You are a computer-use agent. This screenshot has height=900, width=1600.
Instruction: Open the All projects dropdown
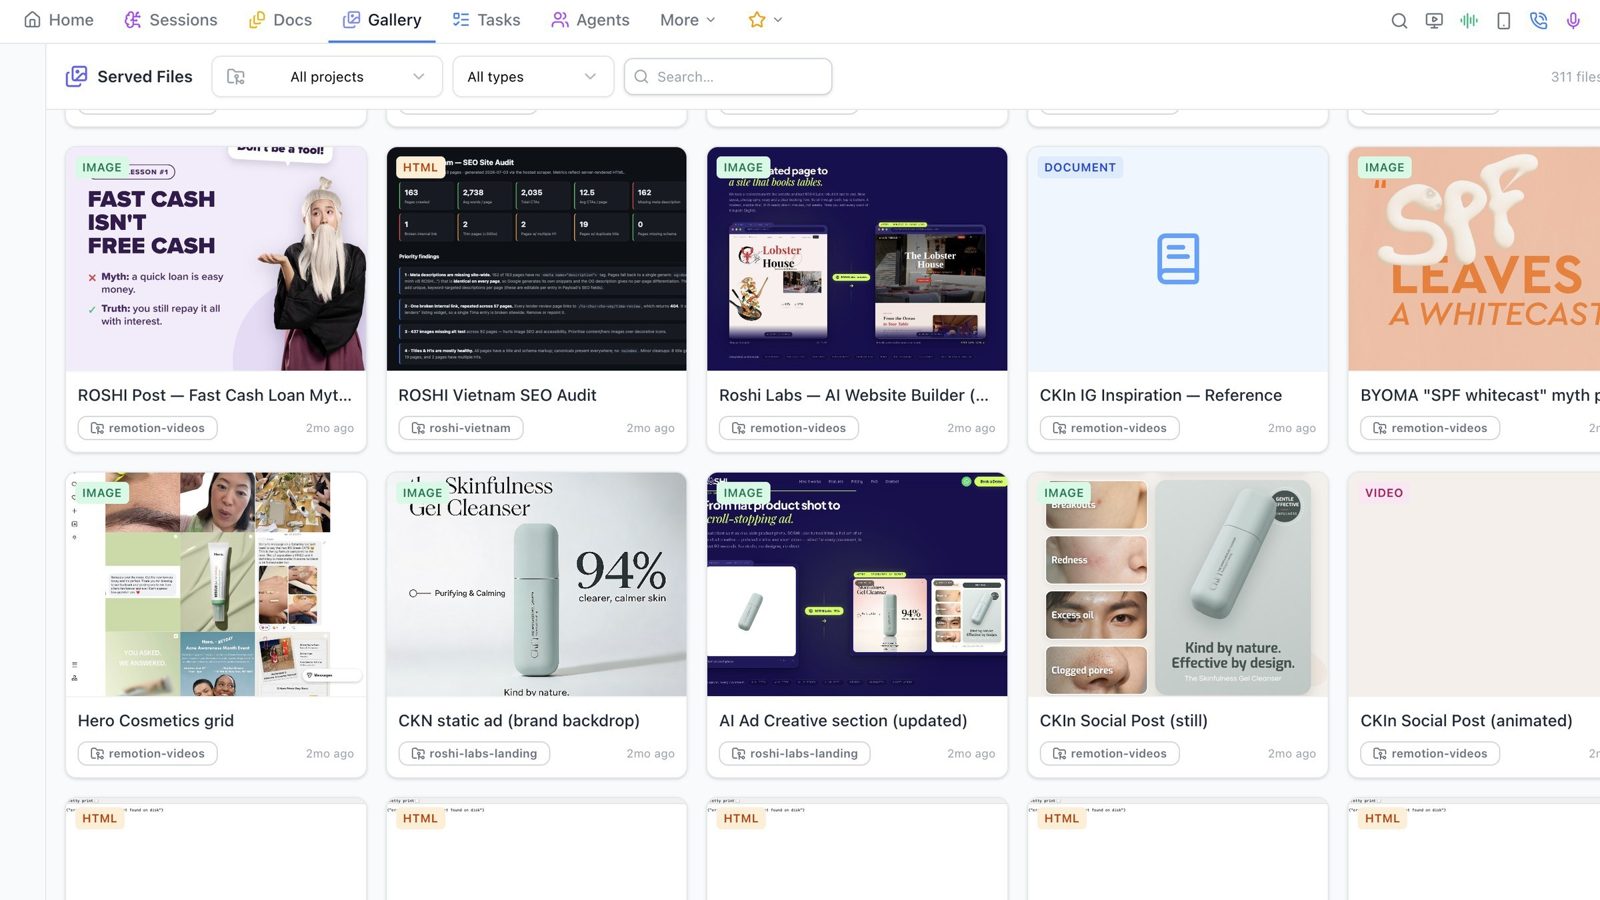327,77
